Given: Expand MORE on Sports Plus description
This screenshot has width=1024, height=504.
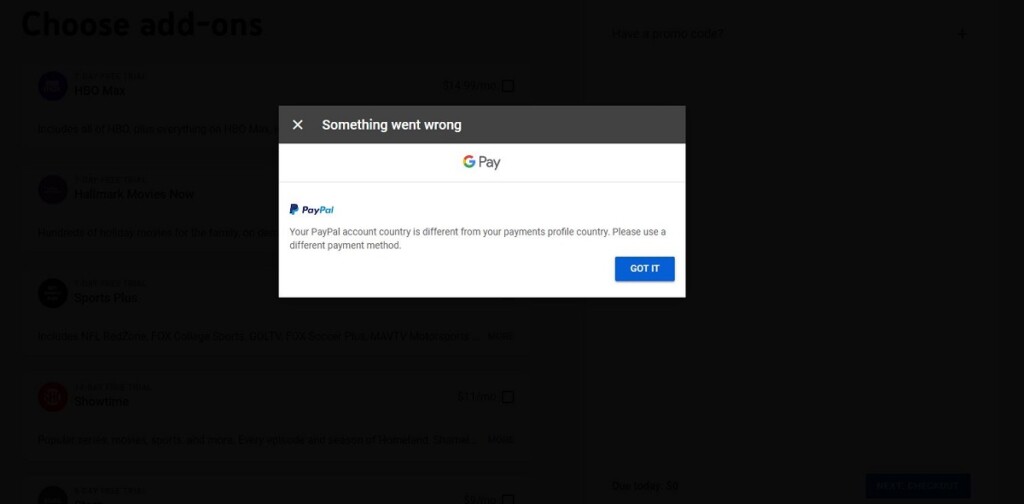Looking at the screenshot, I should pyautogui.click(x=500, y=336).
